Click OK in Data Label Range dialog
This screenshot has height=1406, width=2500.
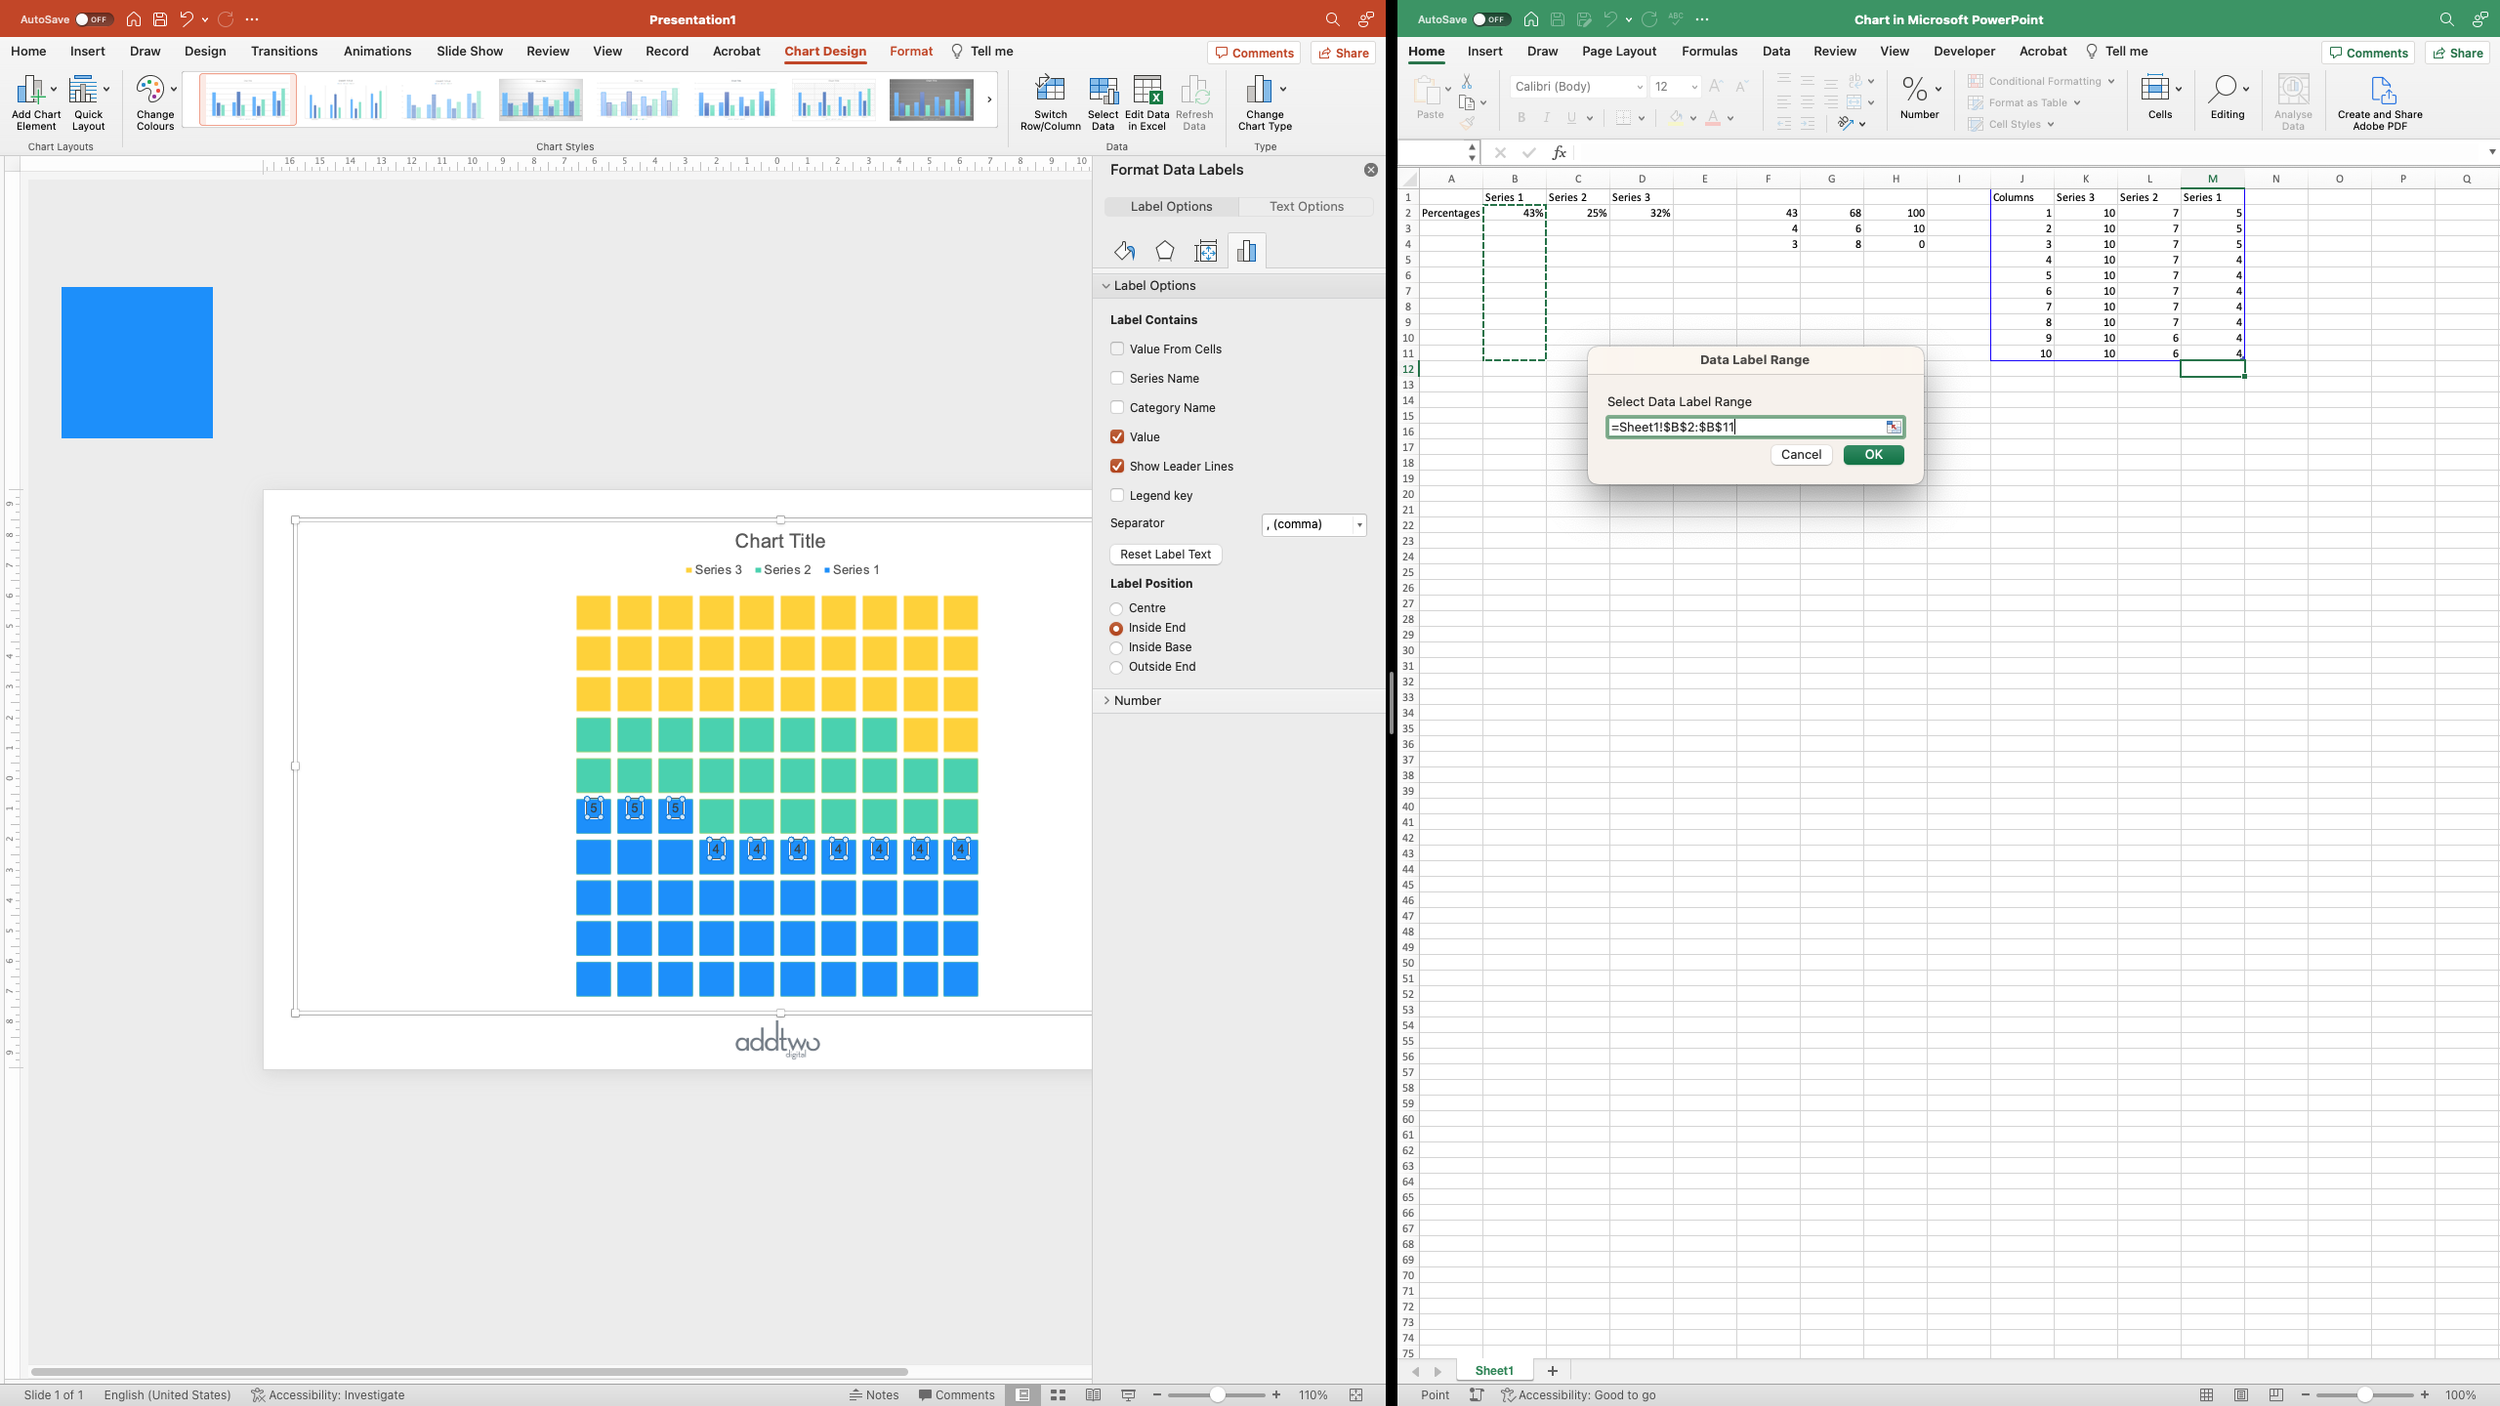pyautogui.click(x=1873, y=454)
